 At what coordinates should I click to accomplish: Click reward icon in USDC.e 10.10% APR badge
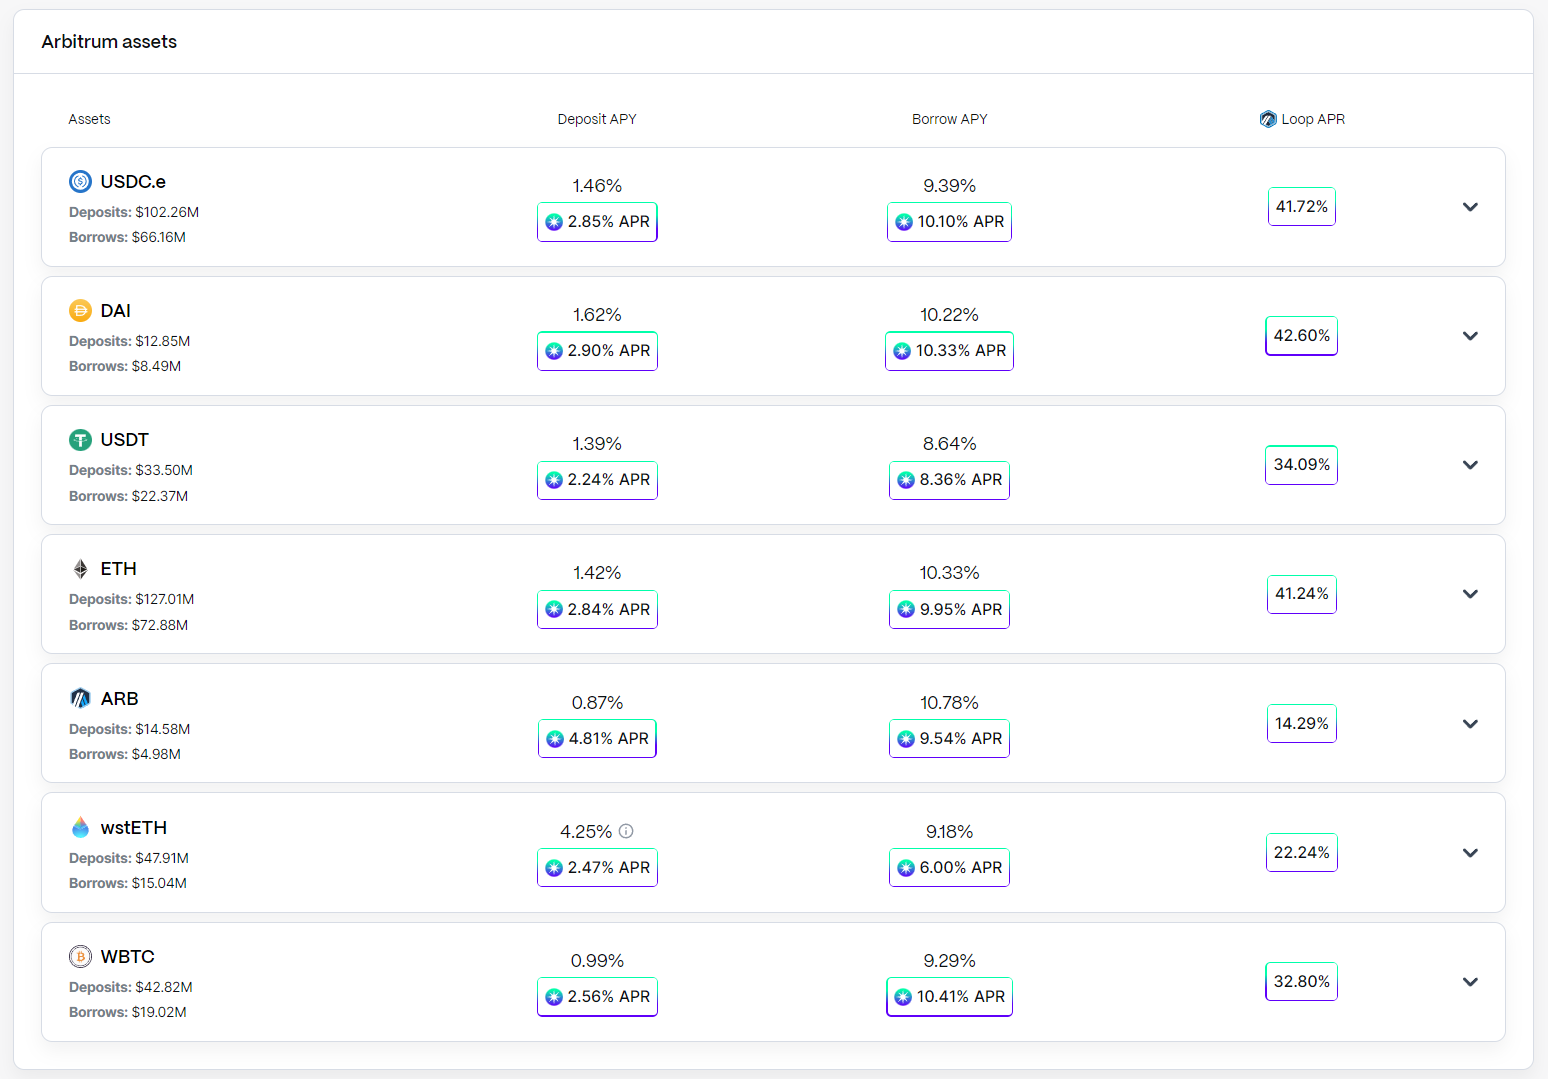tap(904, 222)
